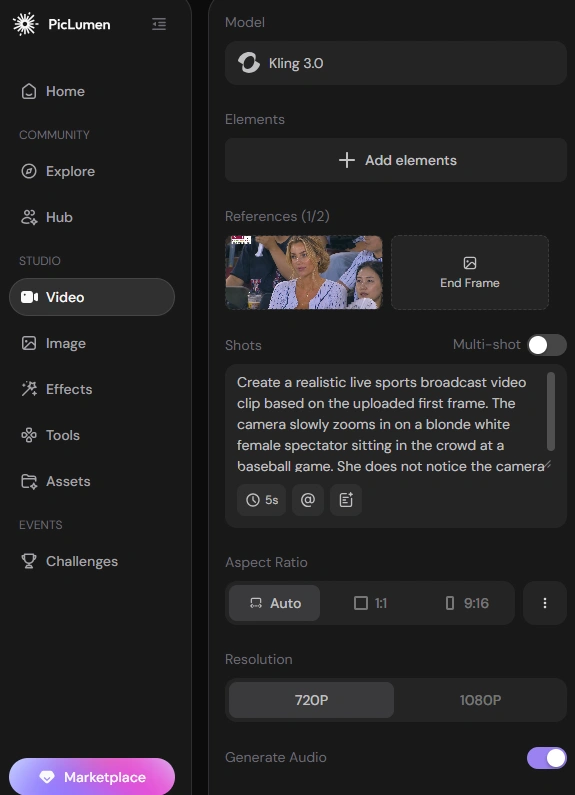The height and width of the screenshot is (795, 575).
Task: Click the Tools icon in sidebar
Action: [29, 435]
